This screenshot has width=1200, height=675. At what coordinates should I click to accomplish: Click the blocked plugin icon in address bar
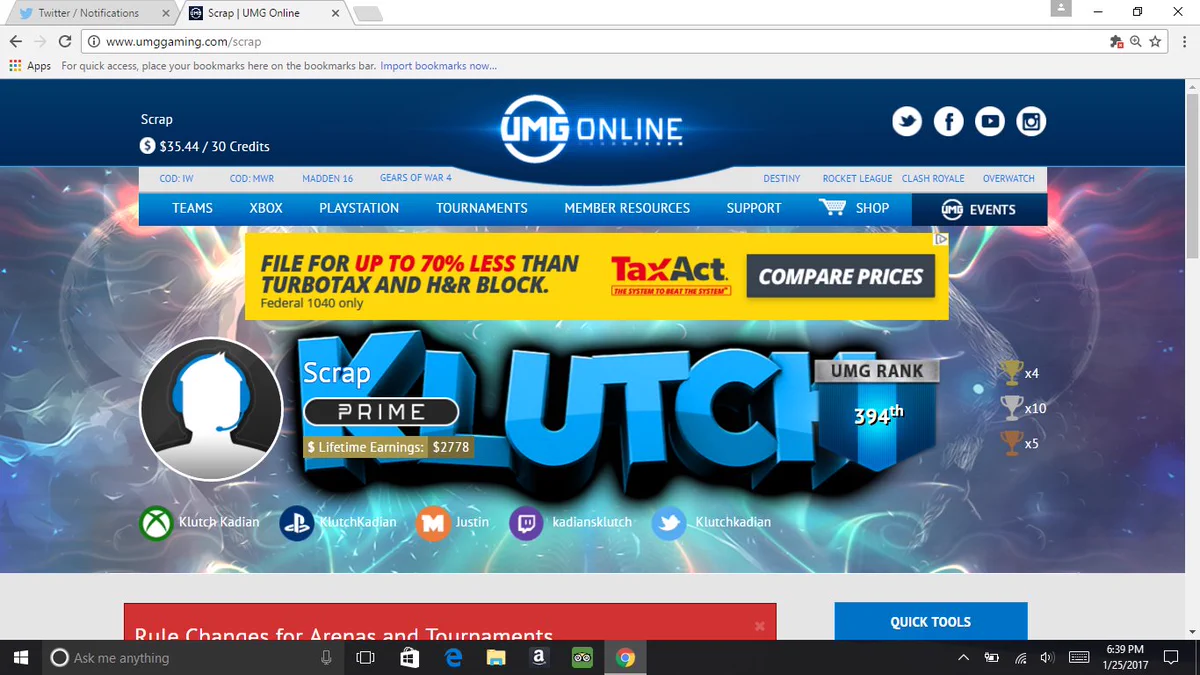pyautogui.click(x=1117, y=41)
